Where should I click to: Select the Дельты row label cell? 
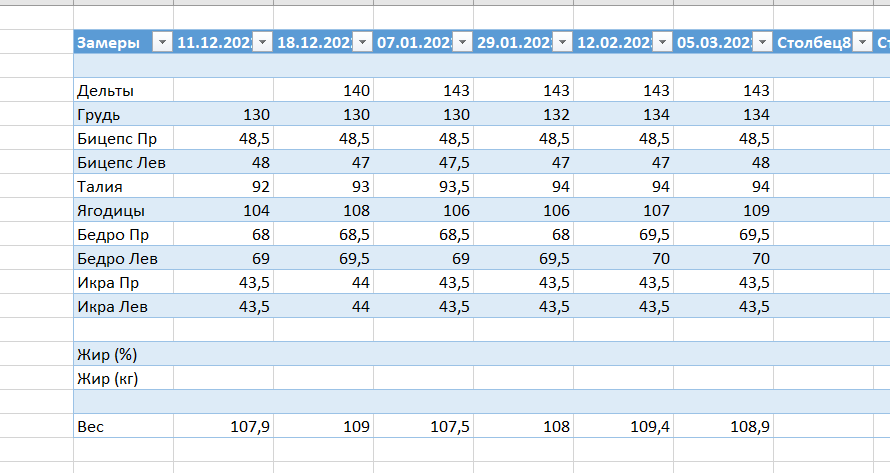tap(123, 91)
